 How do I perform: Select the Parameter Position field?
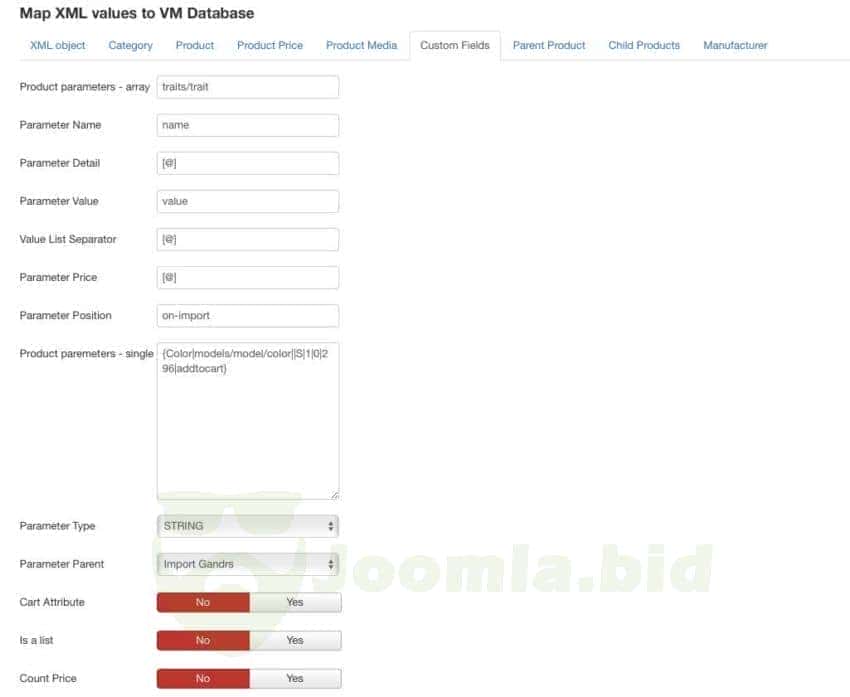(x=248, y=315)
